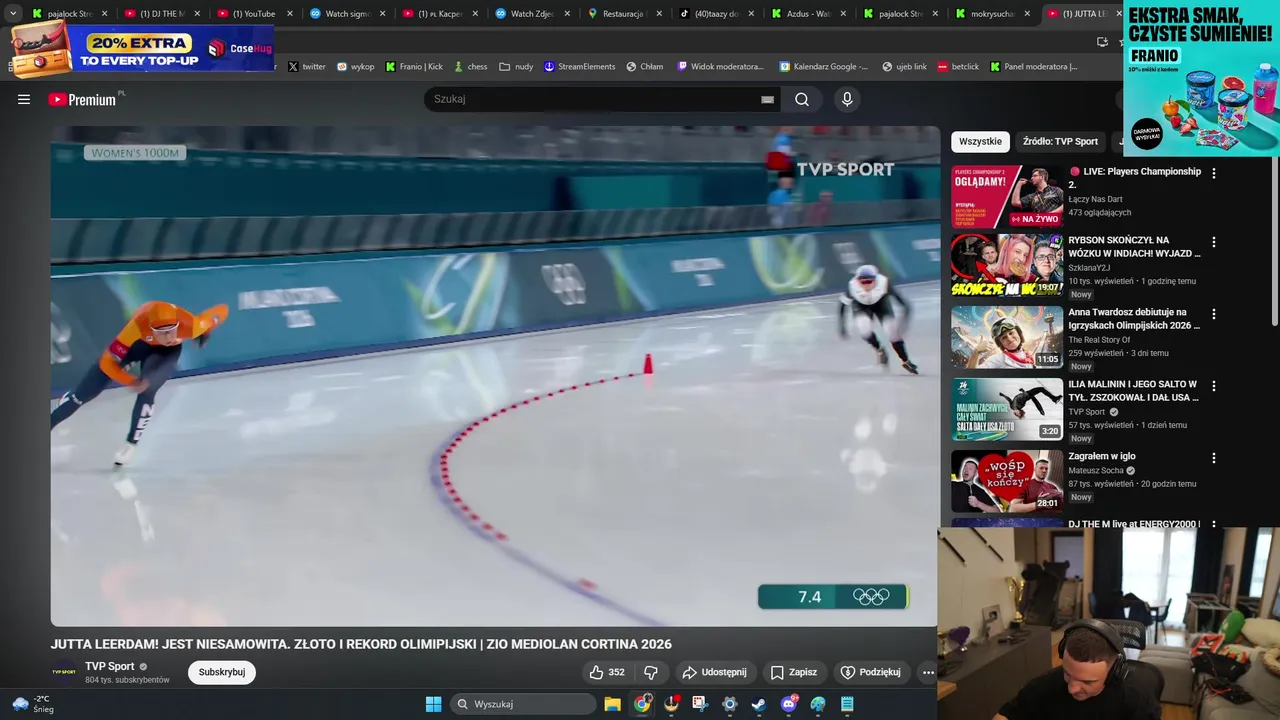1280x720 pixels.
Task: Switch to the Restauracja maps tab
Action: (622, 14)
